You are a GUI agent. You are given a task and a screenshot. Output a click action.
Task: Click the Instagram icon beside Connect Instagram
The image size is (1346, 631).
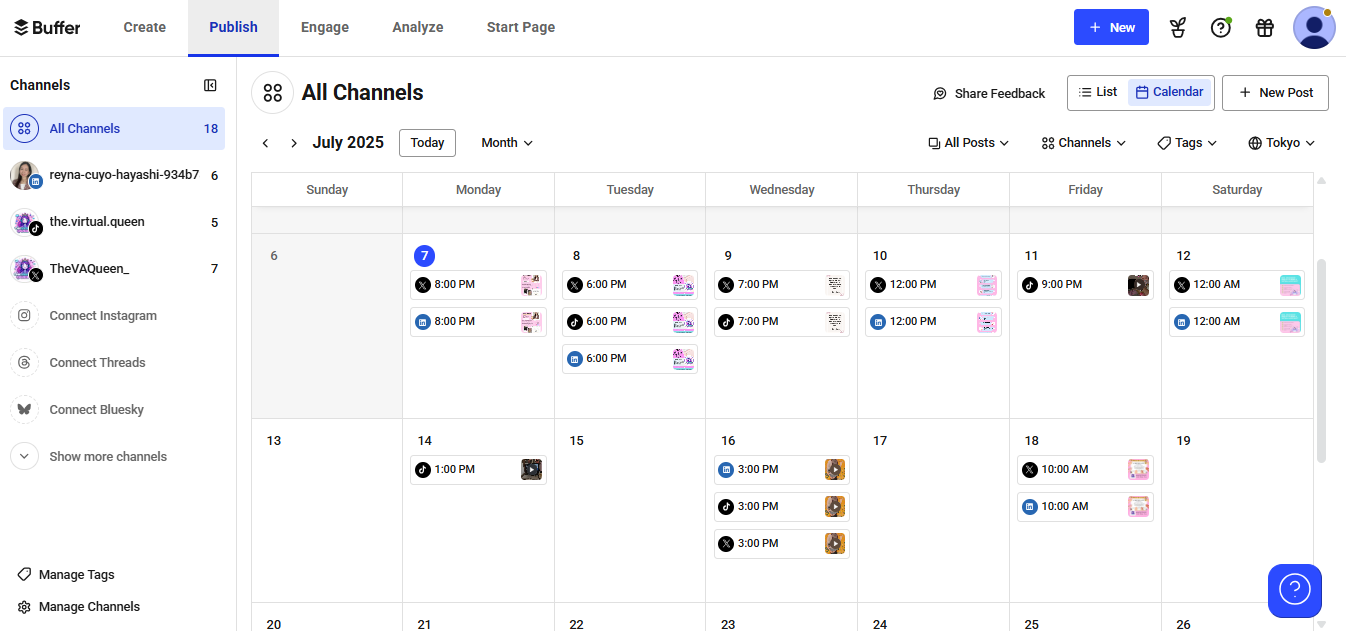[25, 316]
